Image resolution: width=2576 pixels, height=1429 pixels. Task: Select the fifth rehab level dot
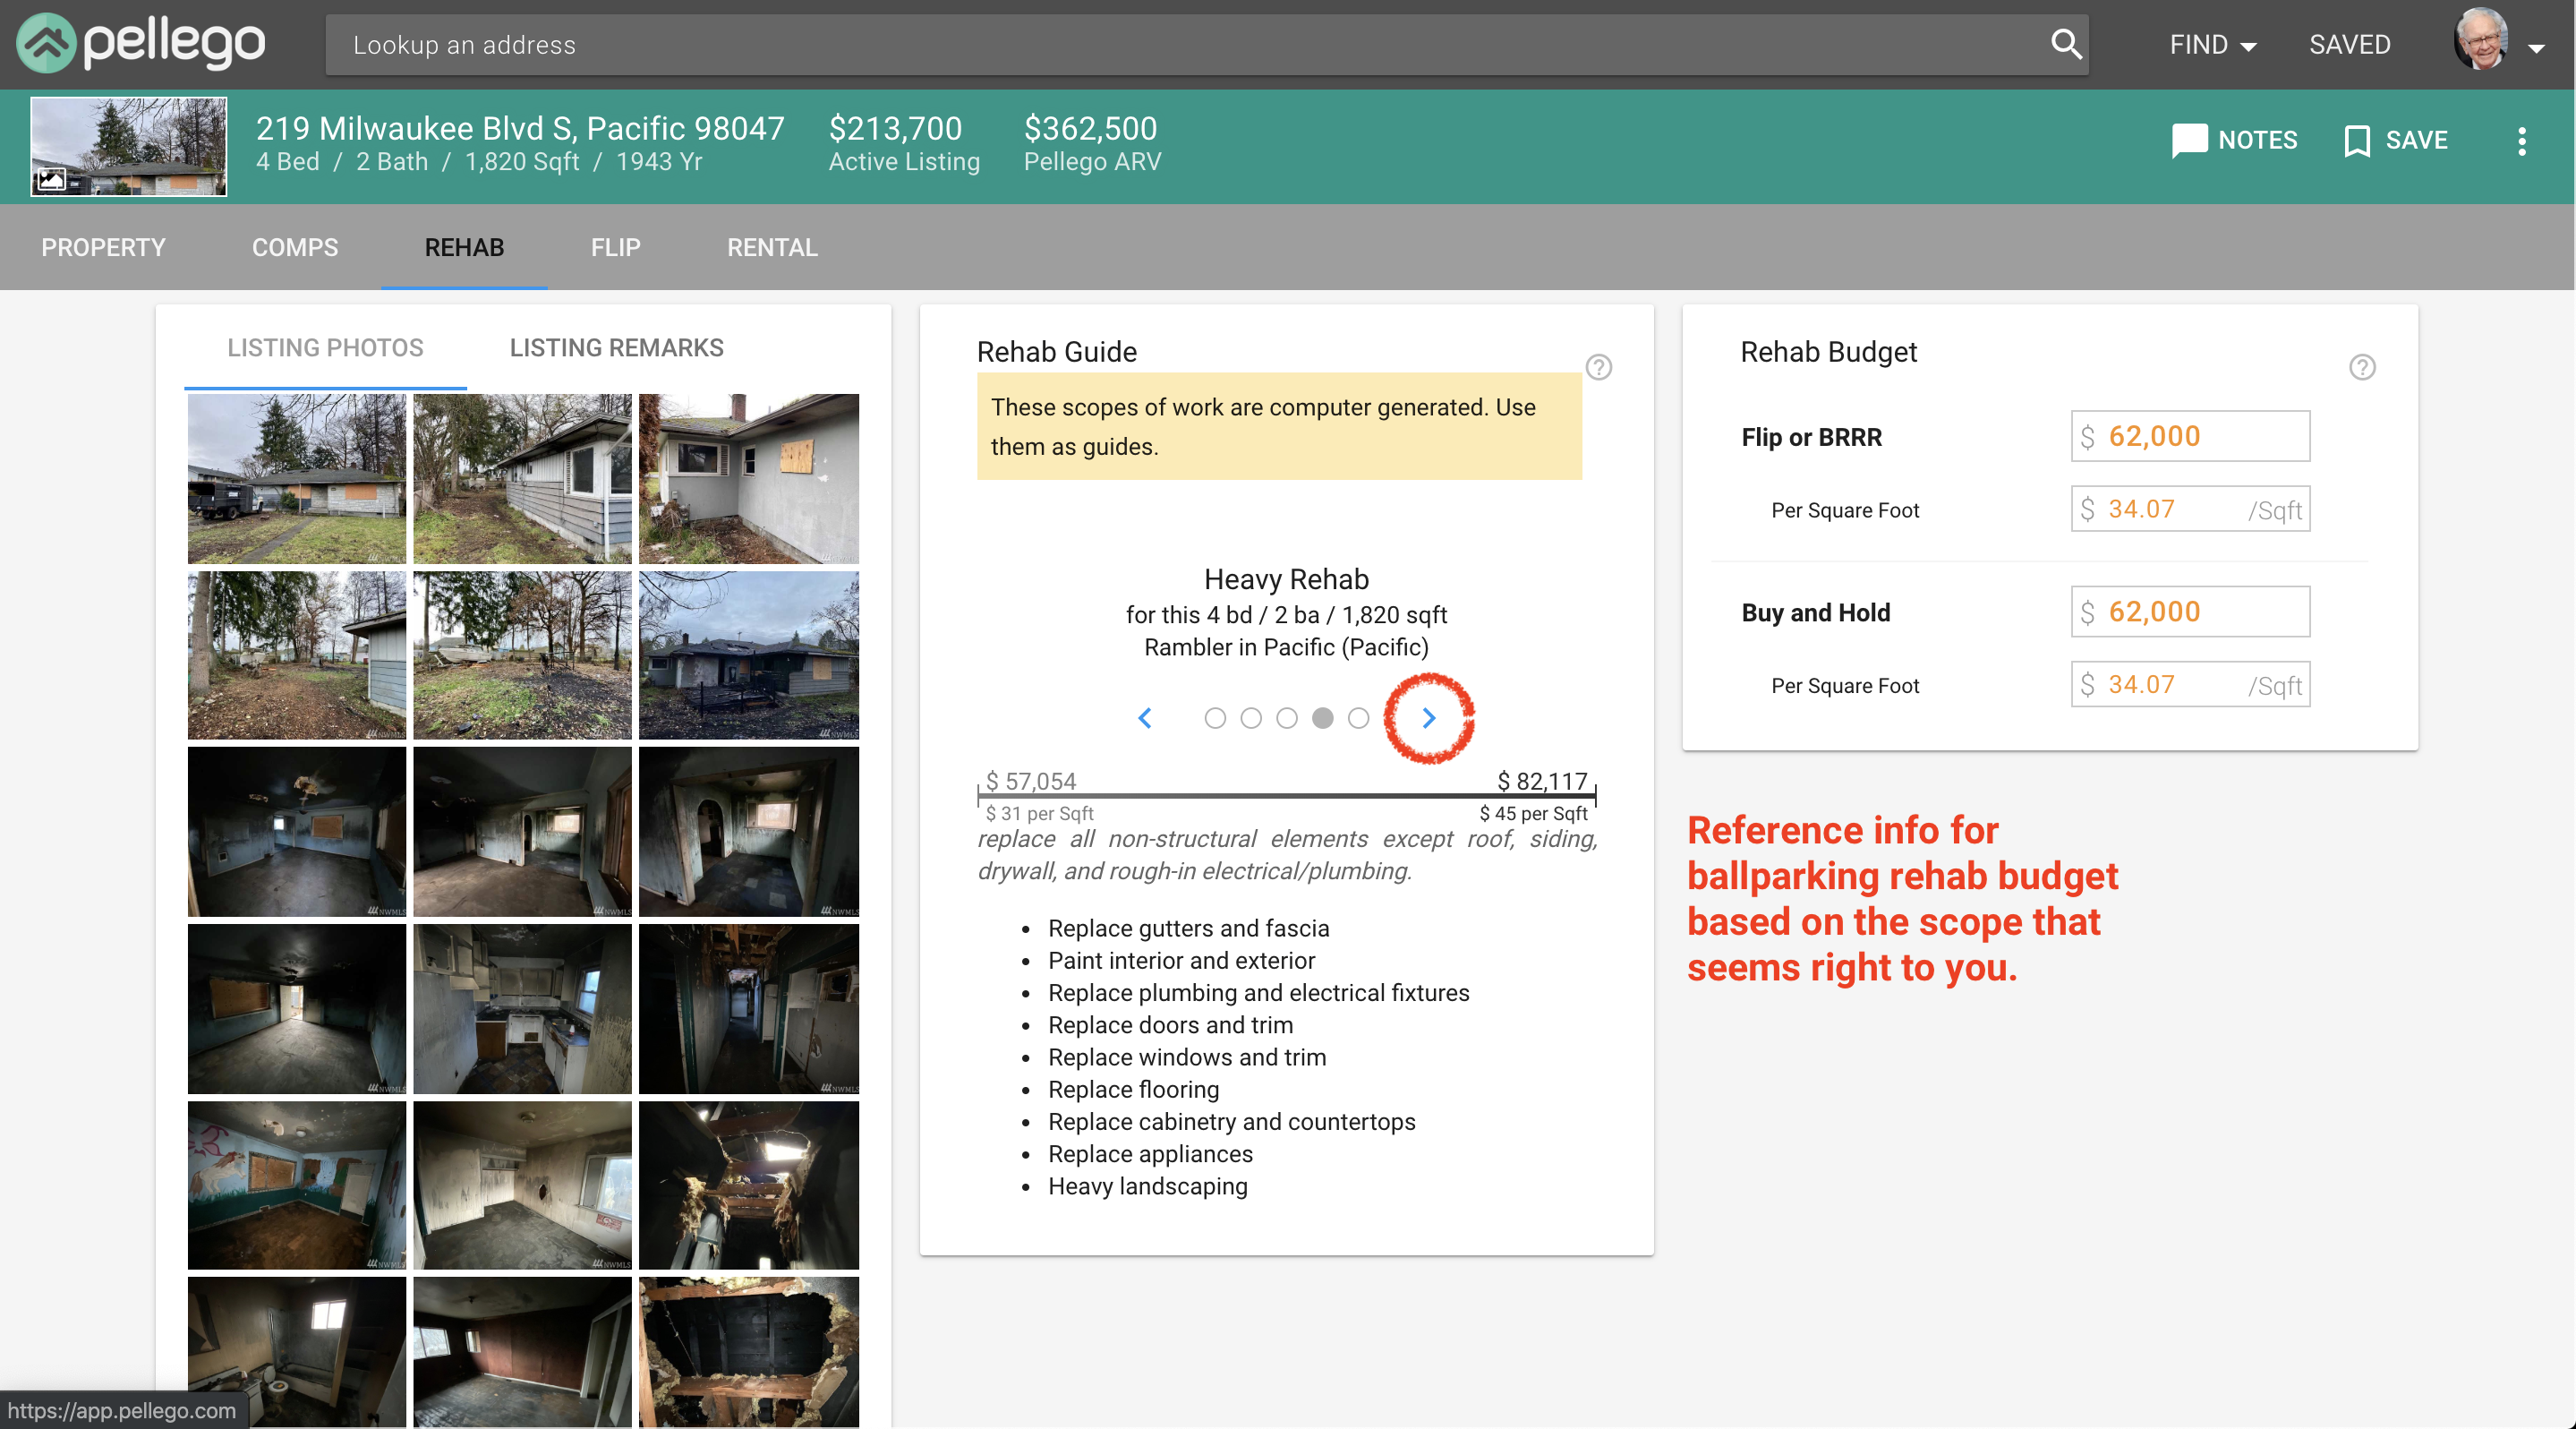[1358, 718]
